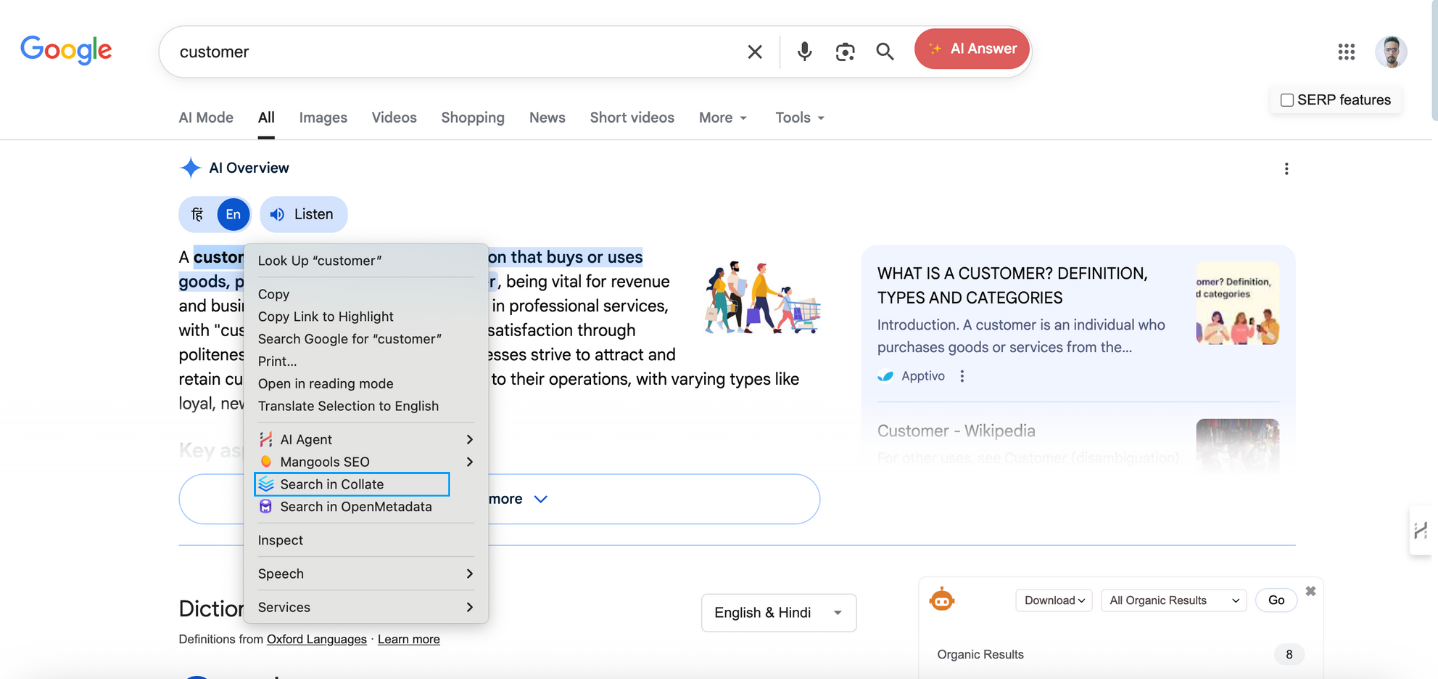The image size is (1438, 679).
Task: Click the AI Overview sparkle icon
Action: [190, 168]
